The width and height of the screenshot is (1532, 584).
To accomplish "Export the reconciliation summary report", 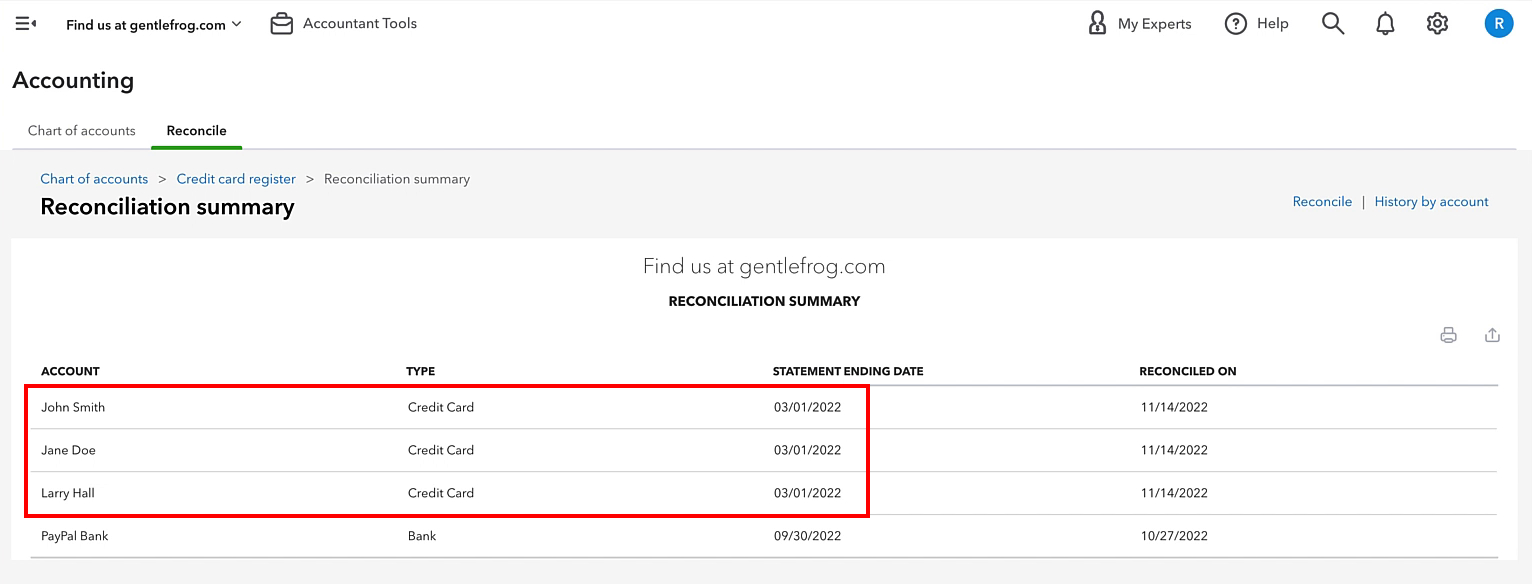I will (x=1492, y=335).
